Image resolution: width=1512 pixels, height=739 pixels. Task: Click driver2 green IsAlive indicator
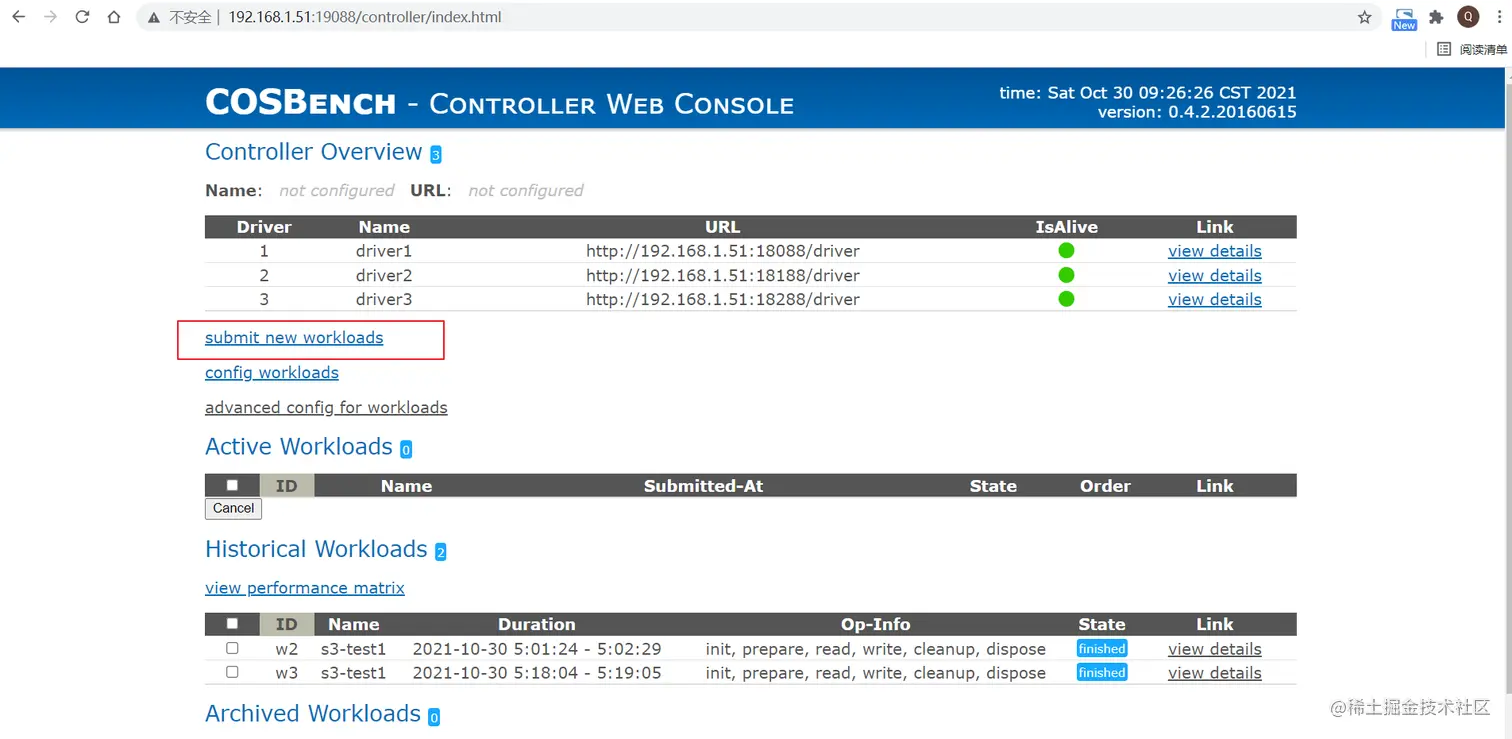(1066, 274)
